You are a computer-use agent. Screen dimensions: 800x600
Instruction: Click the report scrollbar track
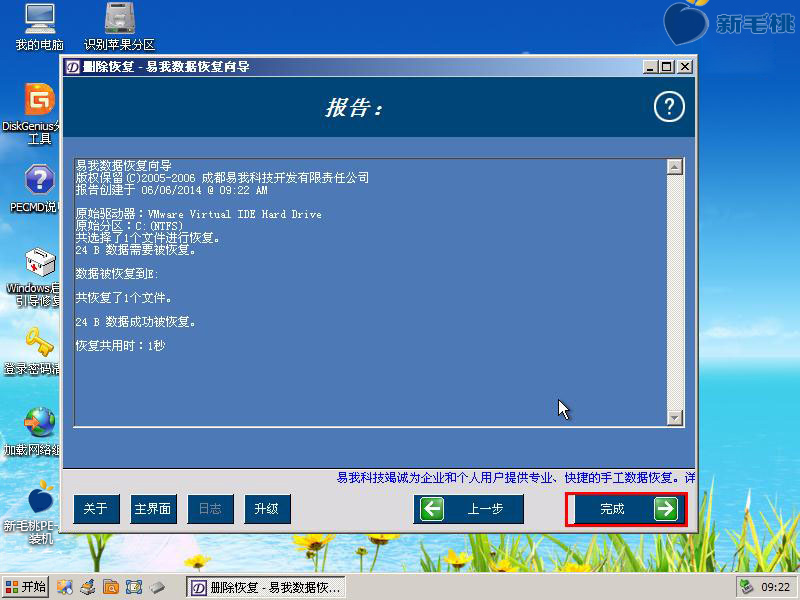click(x=674, y=292)
